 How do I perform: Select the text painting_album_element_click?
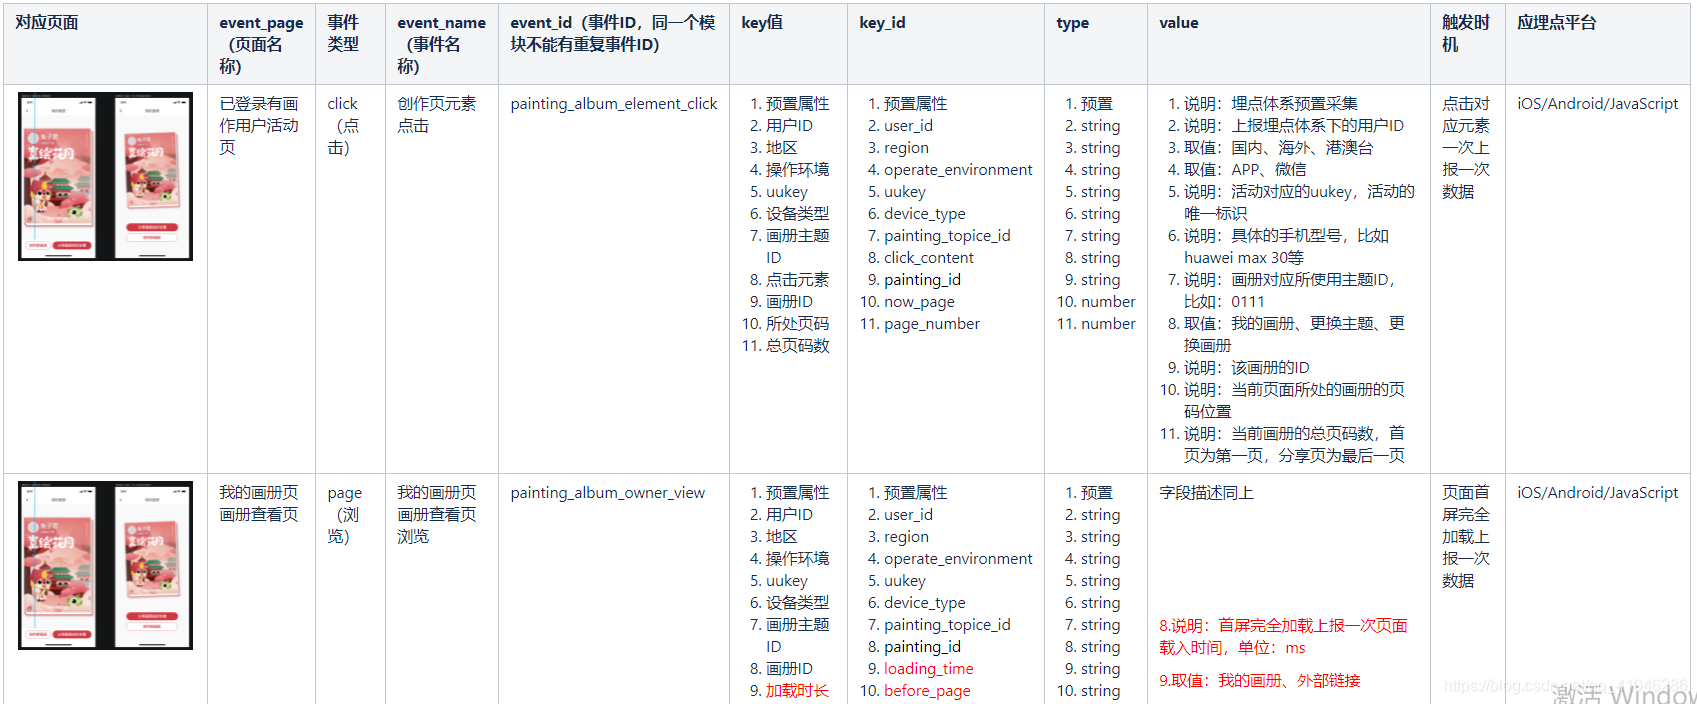point(614,104)
